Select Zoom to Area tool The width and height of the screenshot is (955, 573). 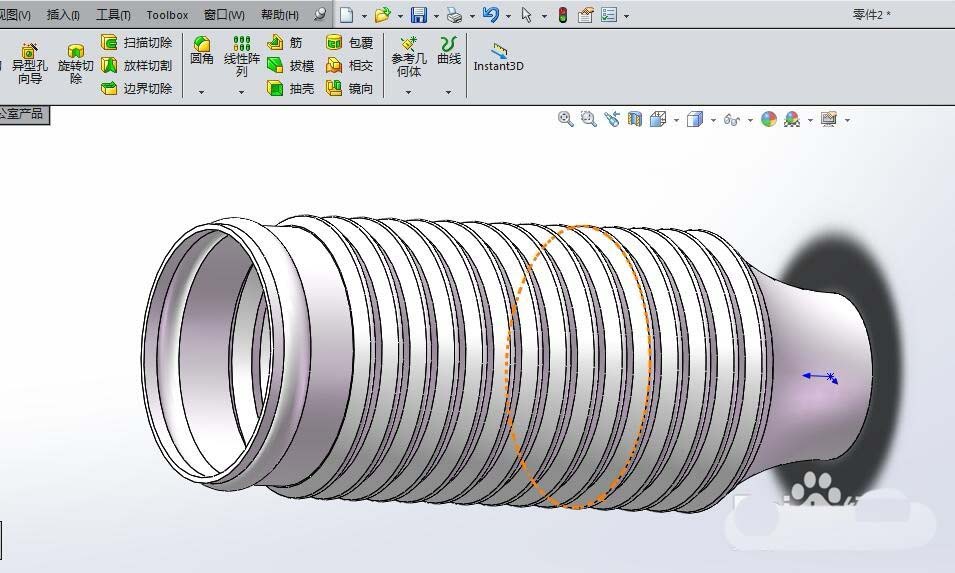tap(588, 119)
